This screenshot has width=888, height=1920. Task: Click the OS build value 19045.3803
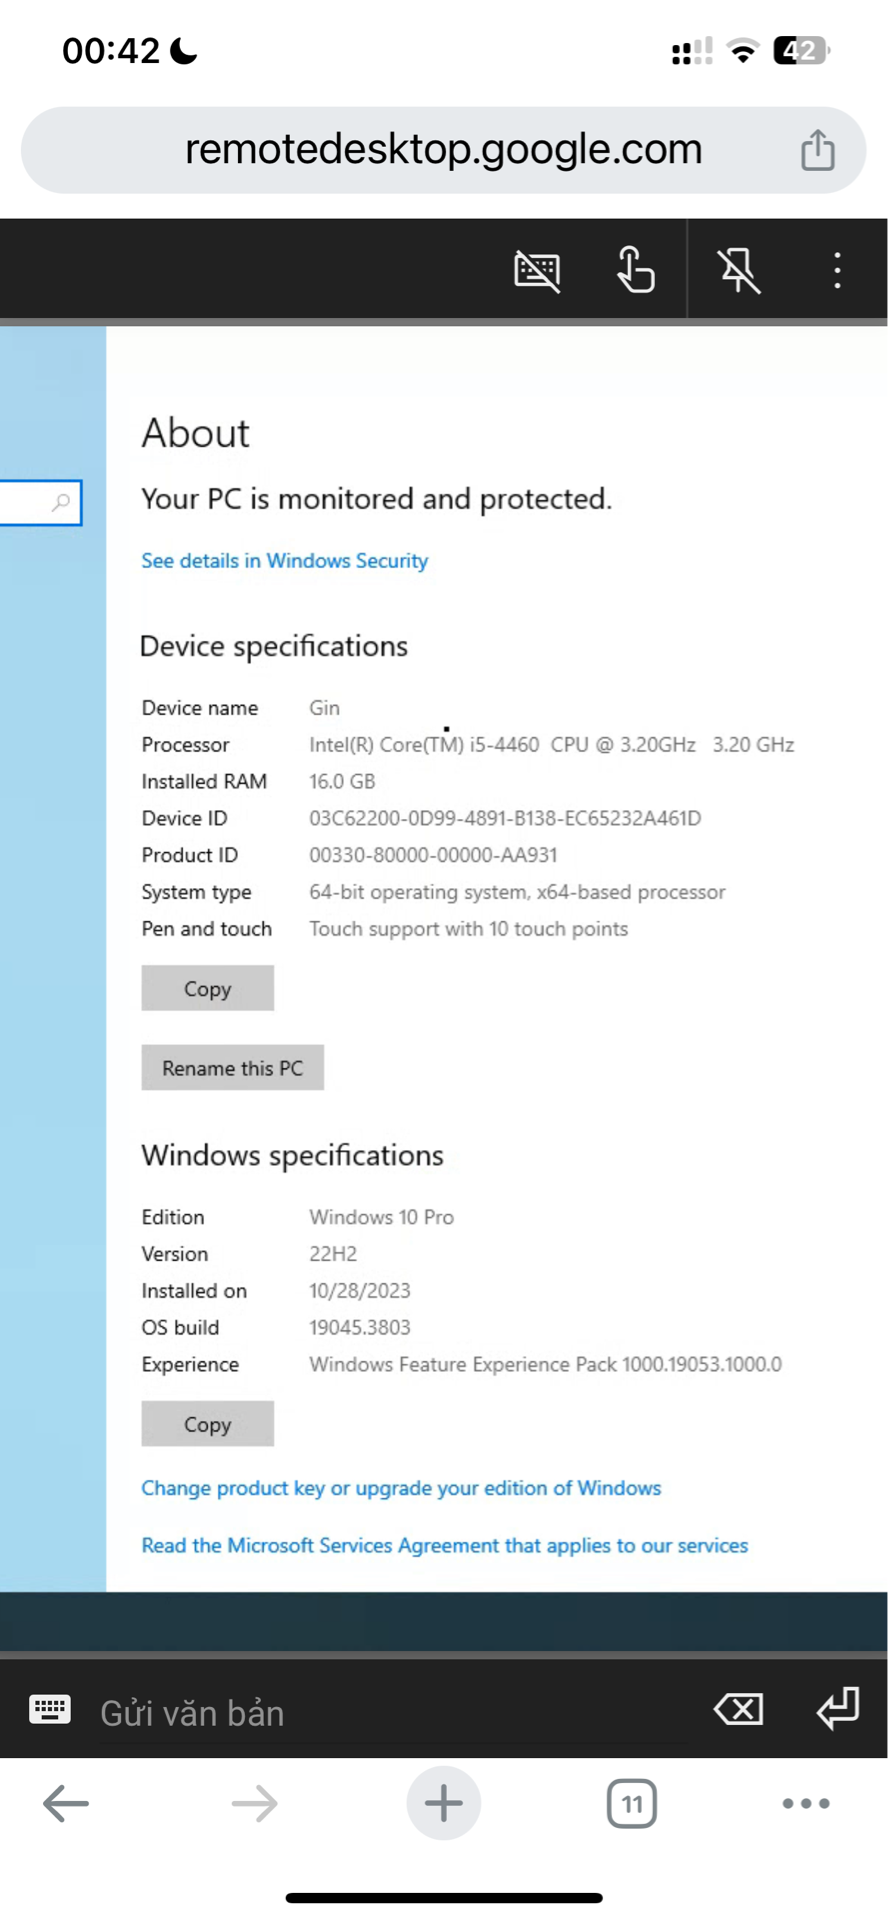pos(360,1327)
